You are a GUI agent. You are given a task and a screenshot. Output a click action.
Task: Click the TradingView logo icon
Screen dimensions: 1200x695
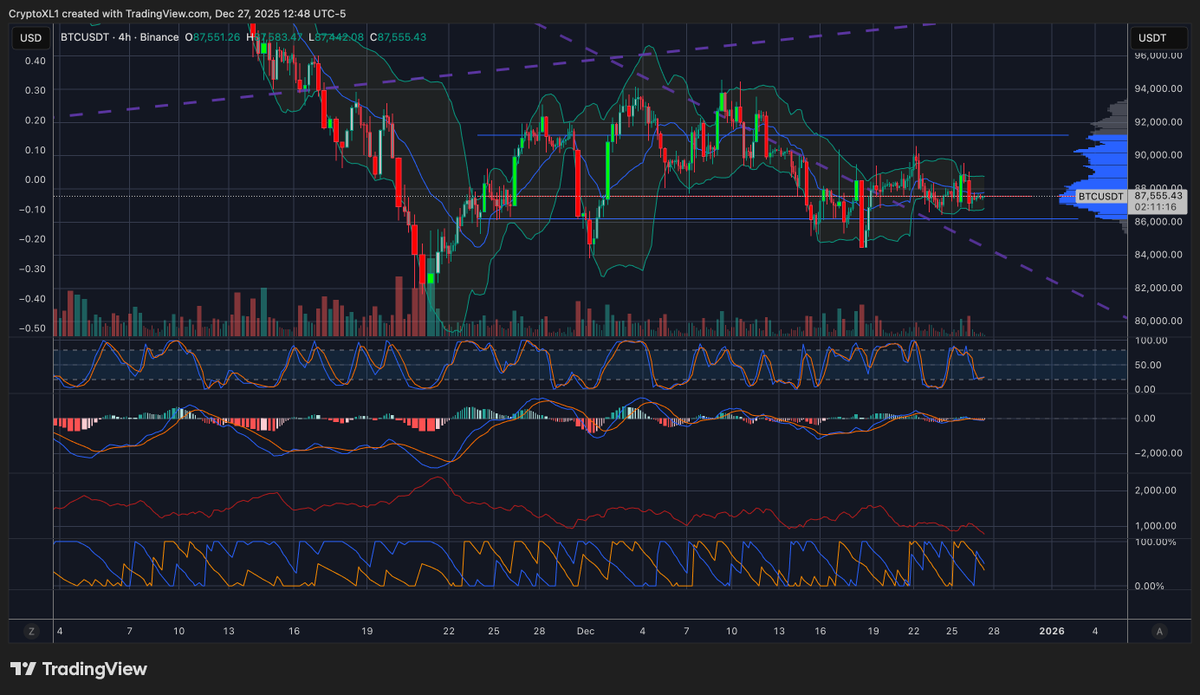coord(22,668)
